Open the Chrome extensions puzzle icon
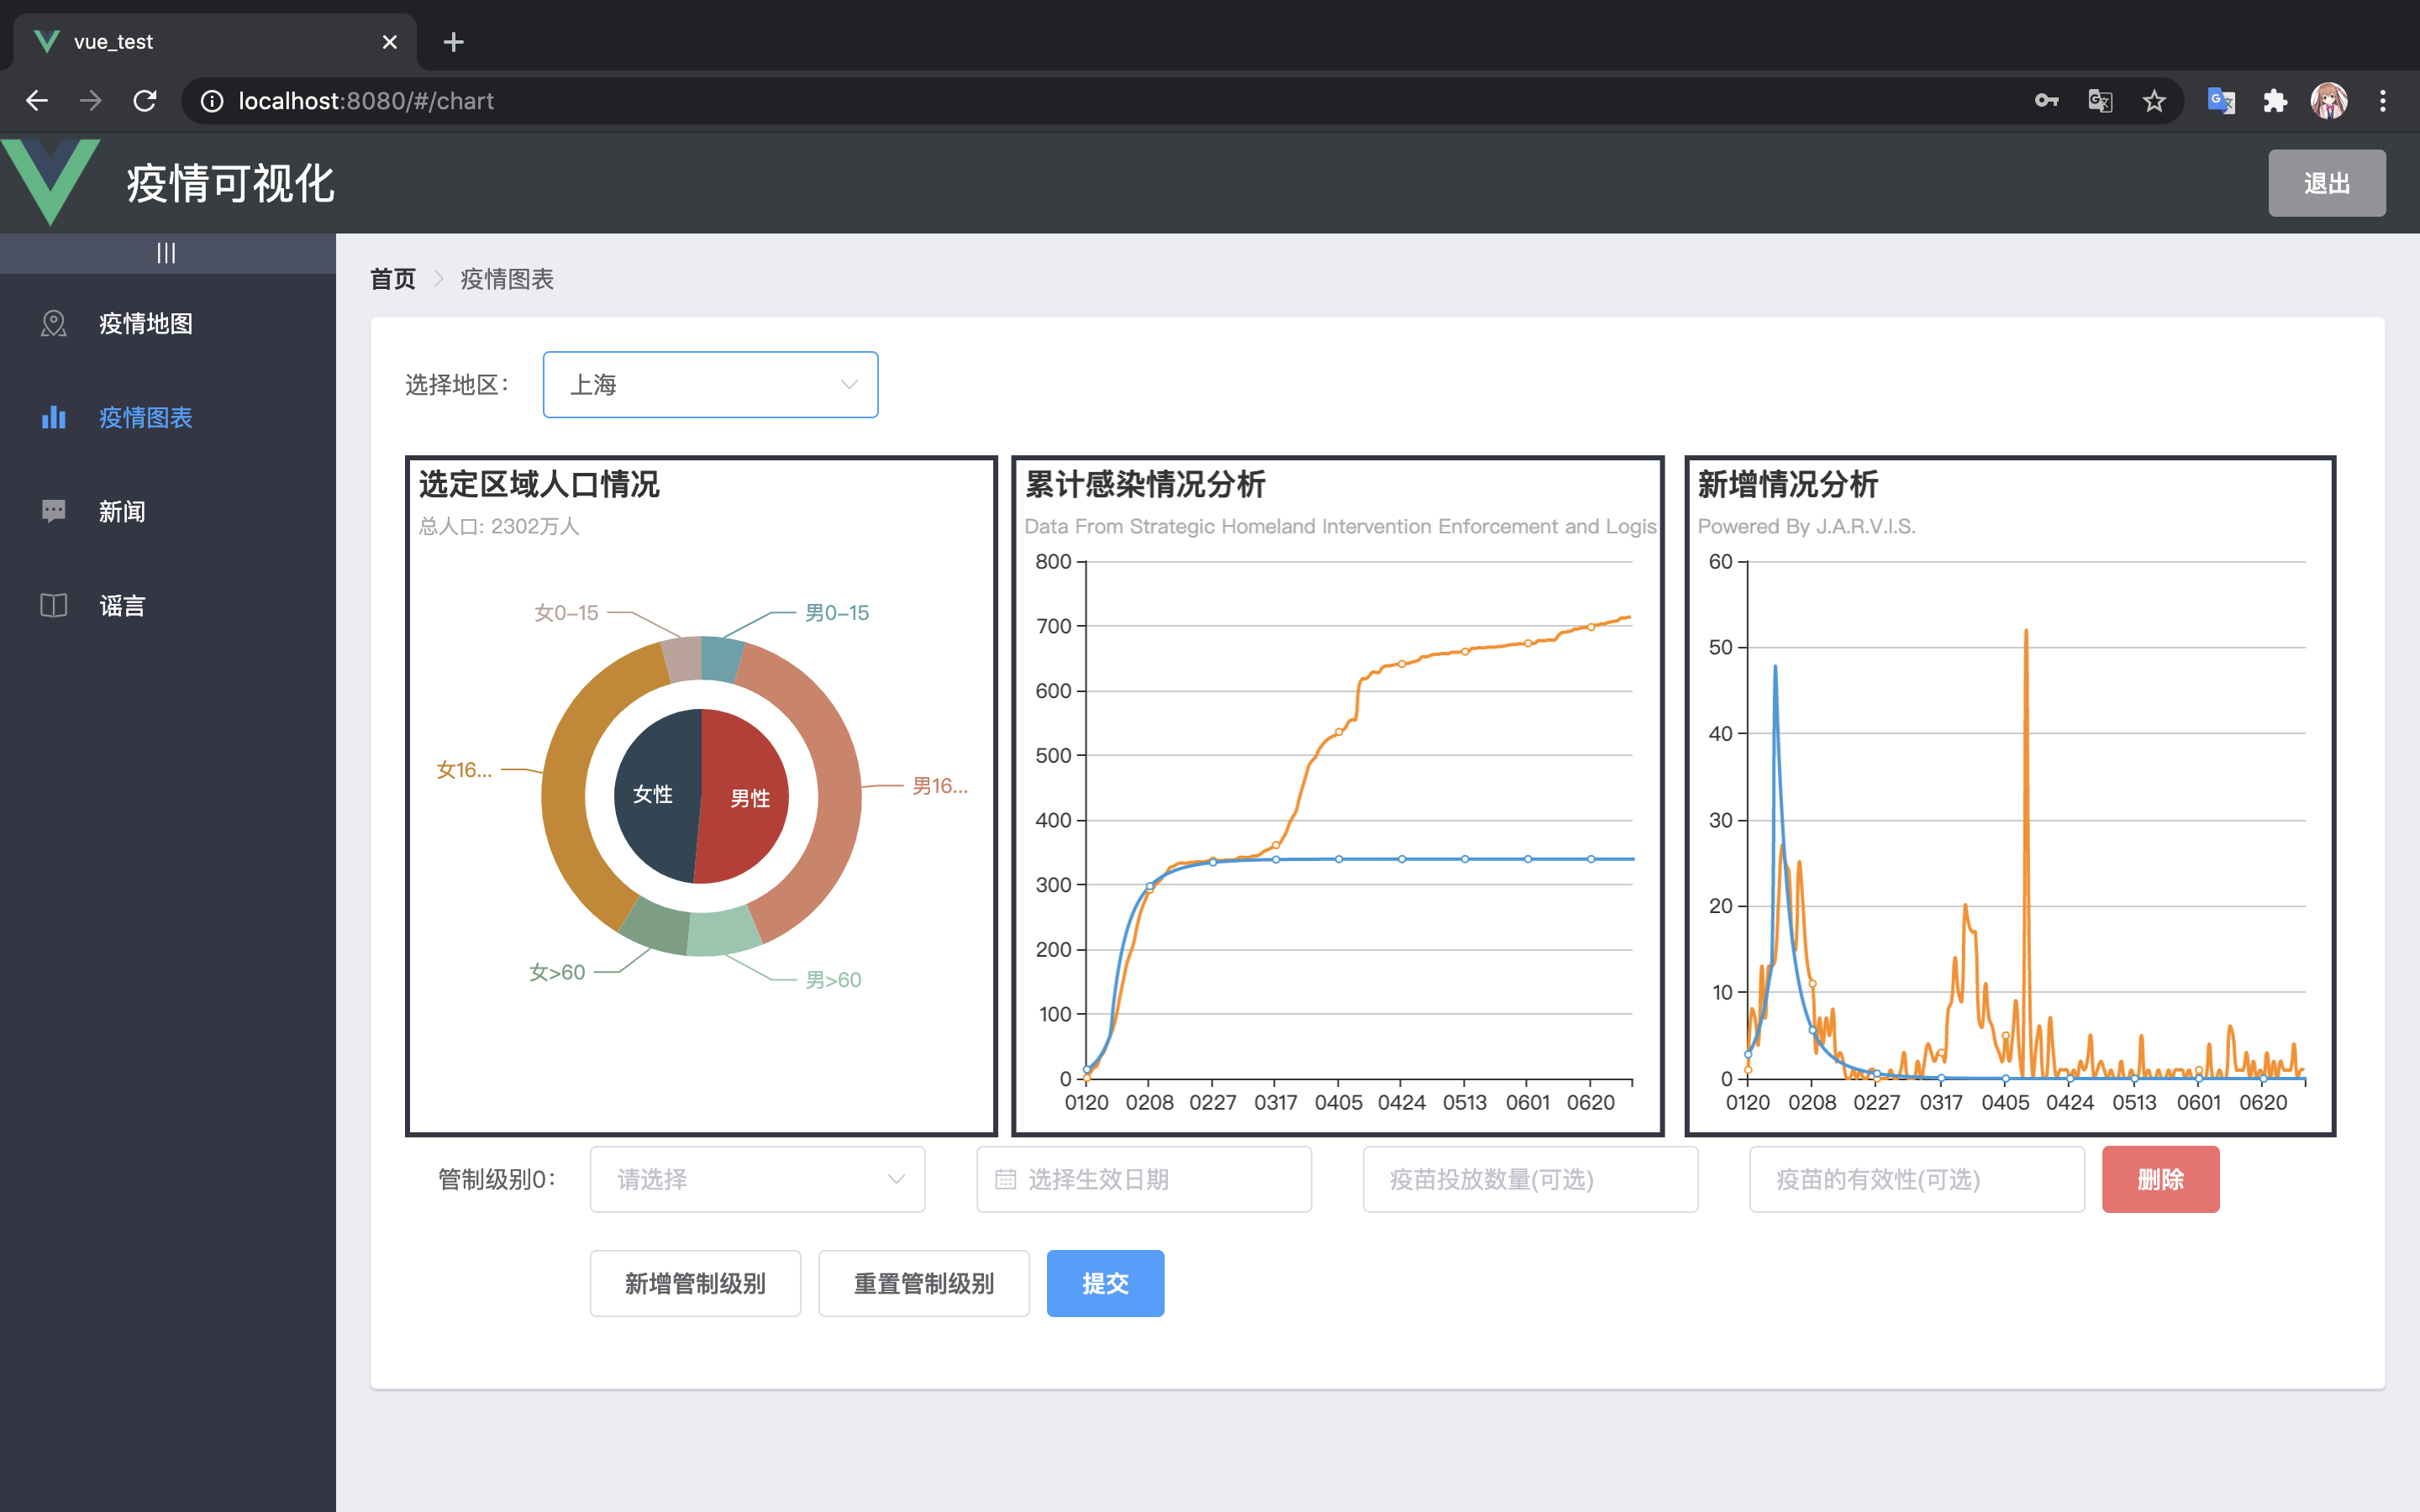 coord(2275,101)
